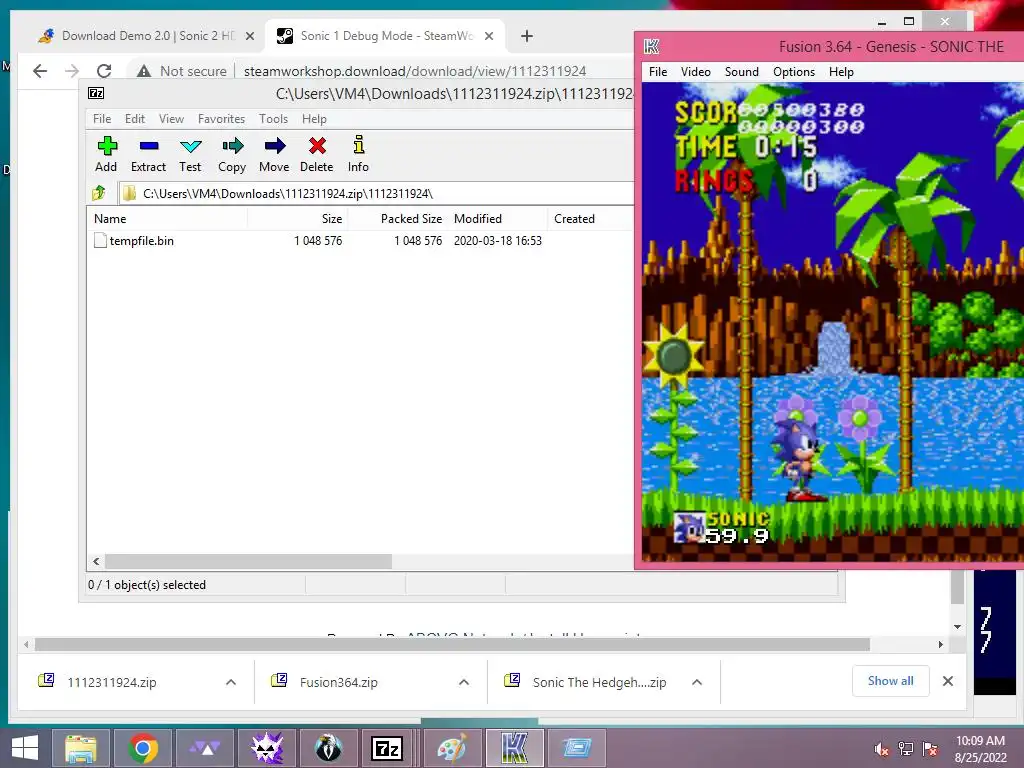Close the Sonic 1 Debug Mode tab
Screen dimensions: 1024x768
point(488,36)
